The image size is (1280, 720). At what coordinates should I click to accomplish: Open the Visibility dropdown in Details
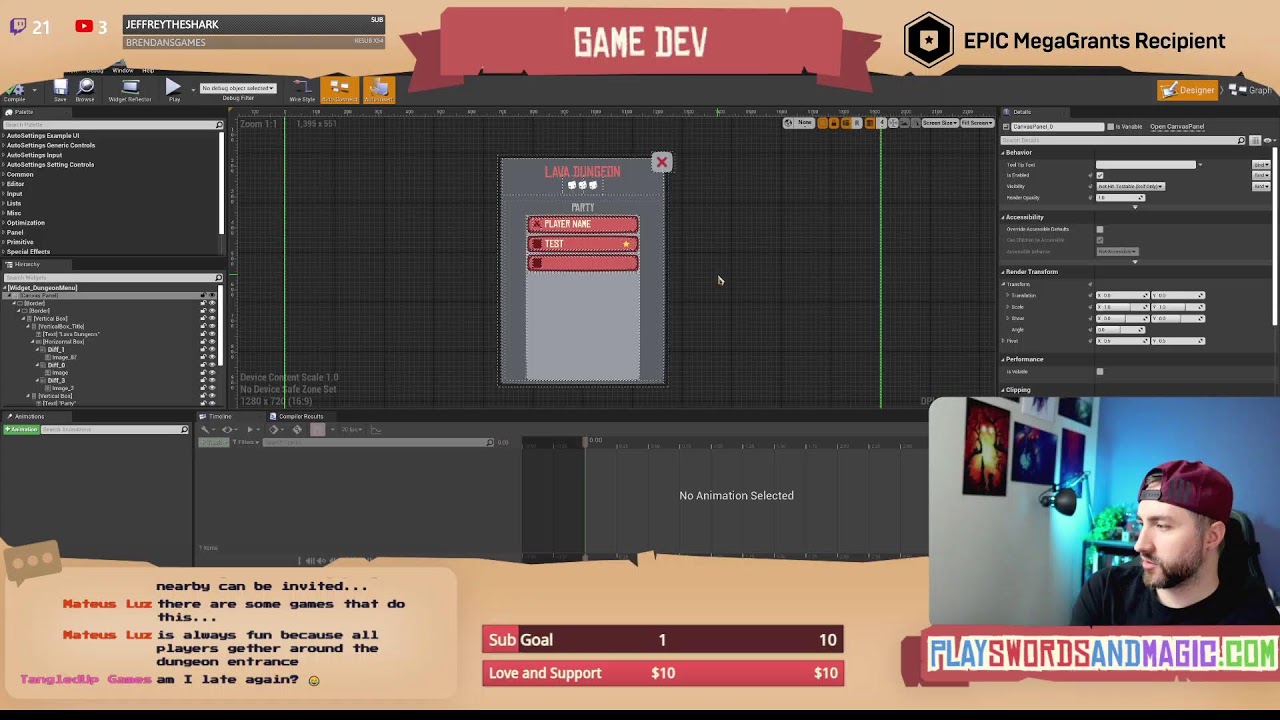pyautogui.click(x=1131, y=186)
